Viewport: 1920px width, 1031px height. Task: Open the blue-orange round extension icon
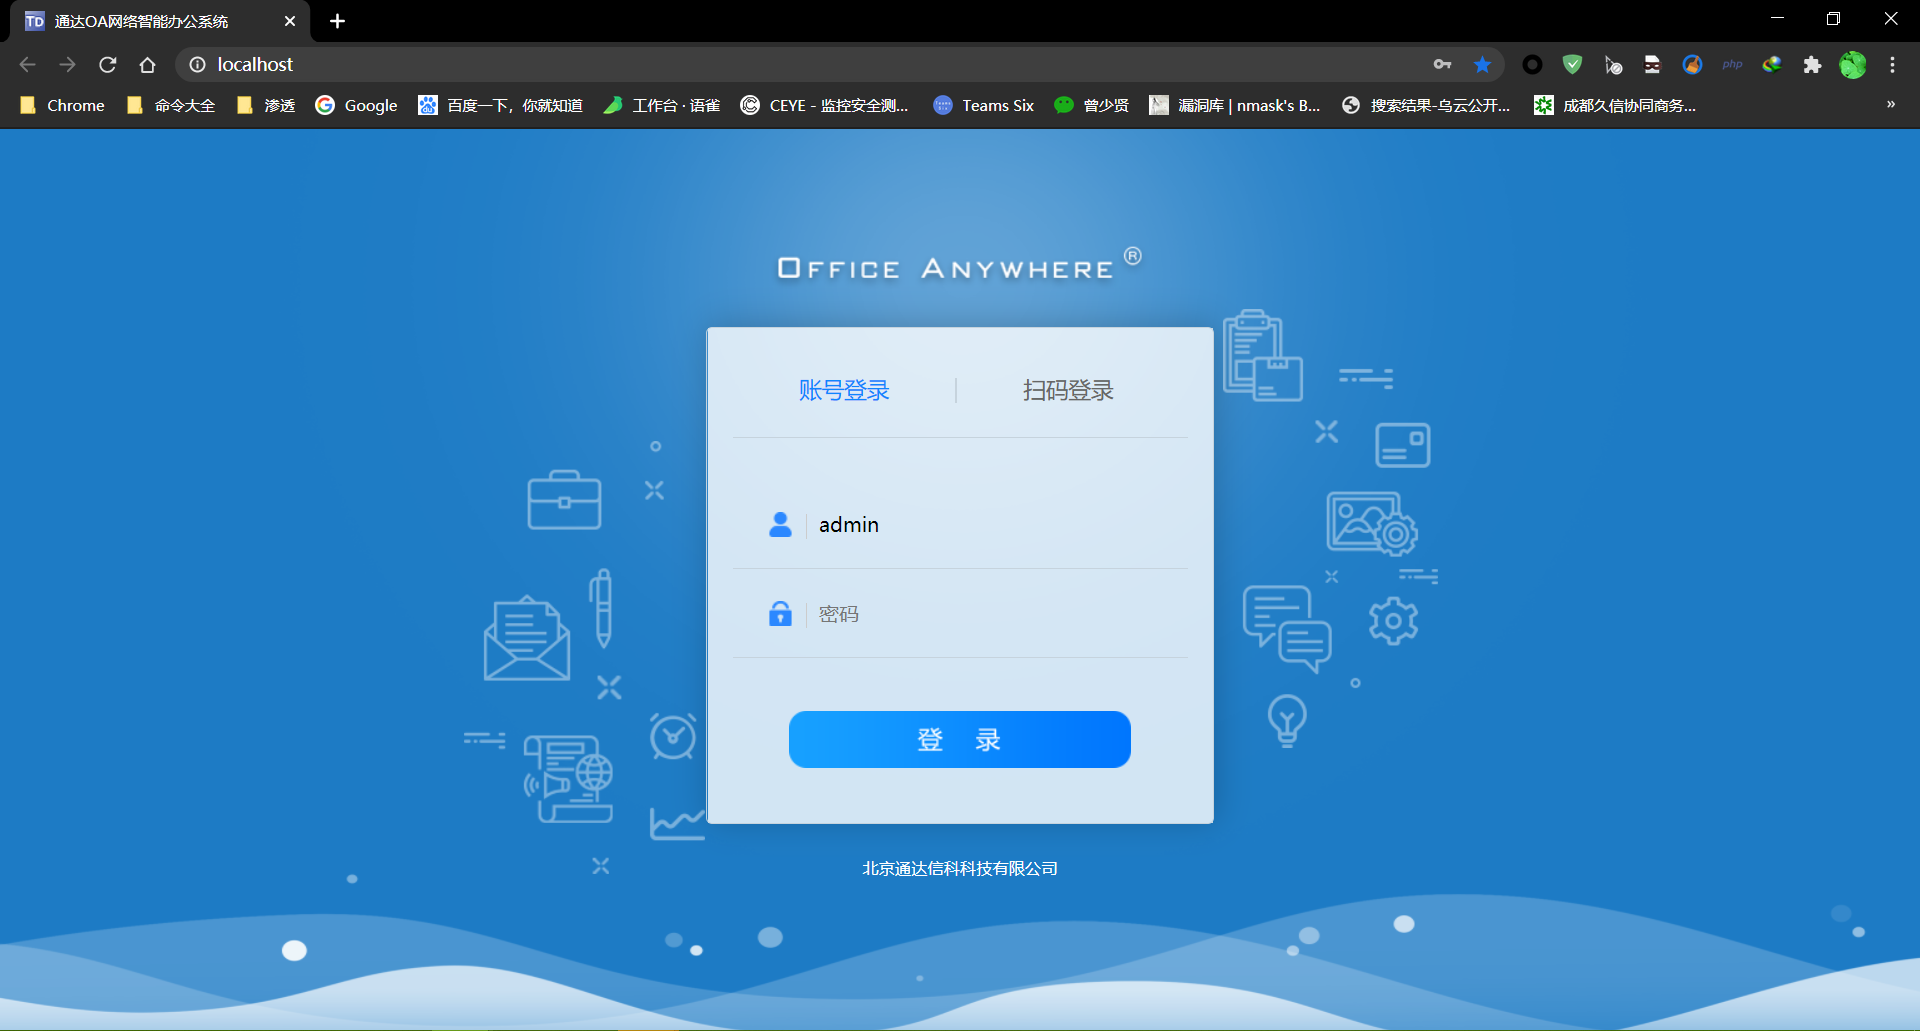pos(1692,65)
